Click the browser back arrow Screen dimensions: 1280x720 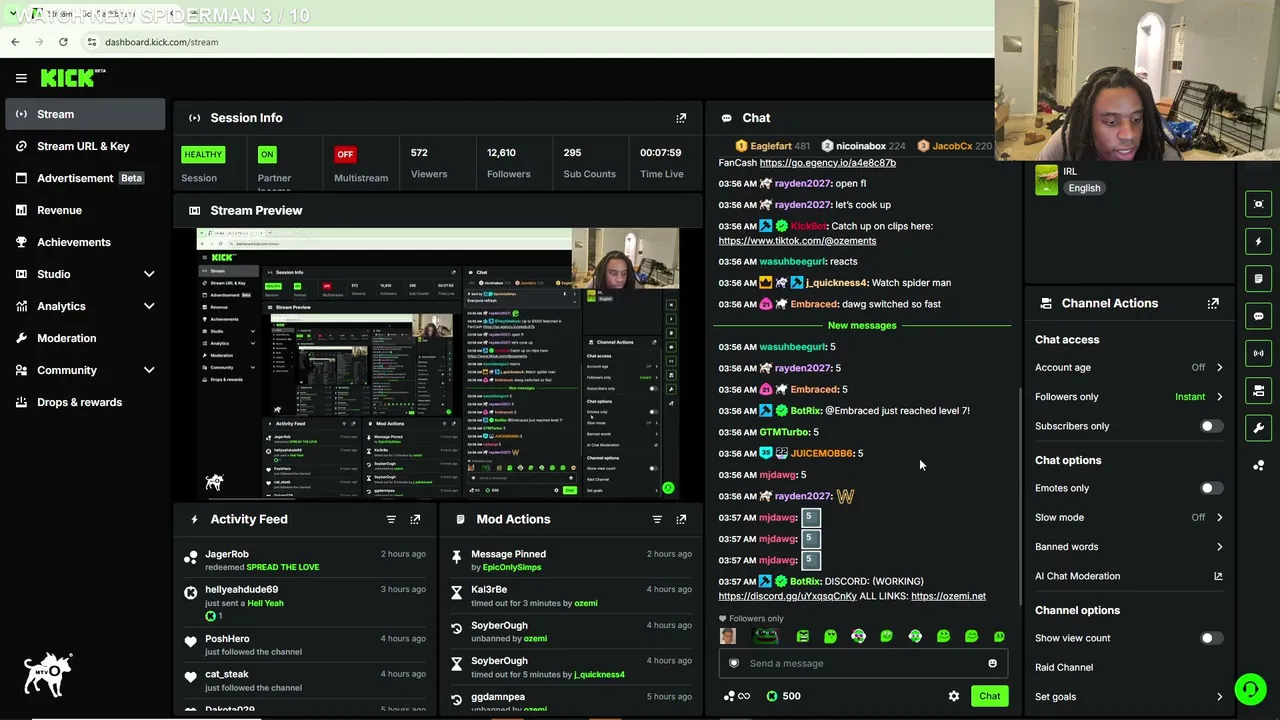(x=15, y=42)
